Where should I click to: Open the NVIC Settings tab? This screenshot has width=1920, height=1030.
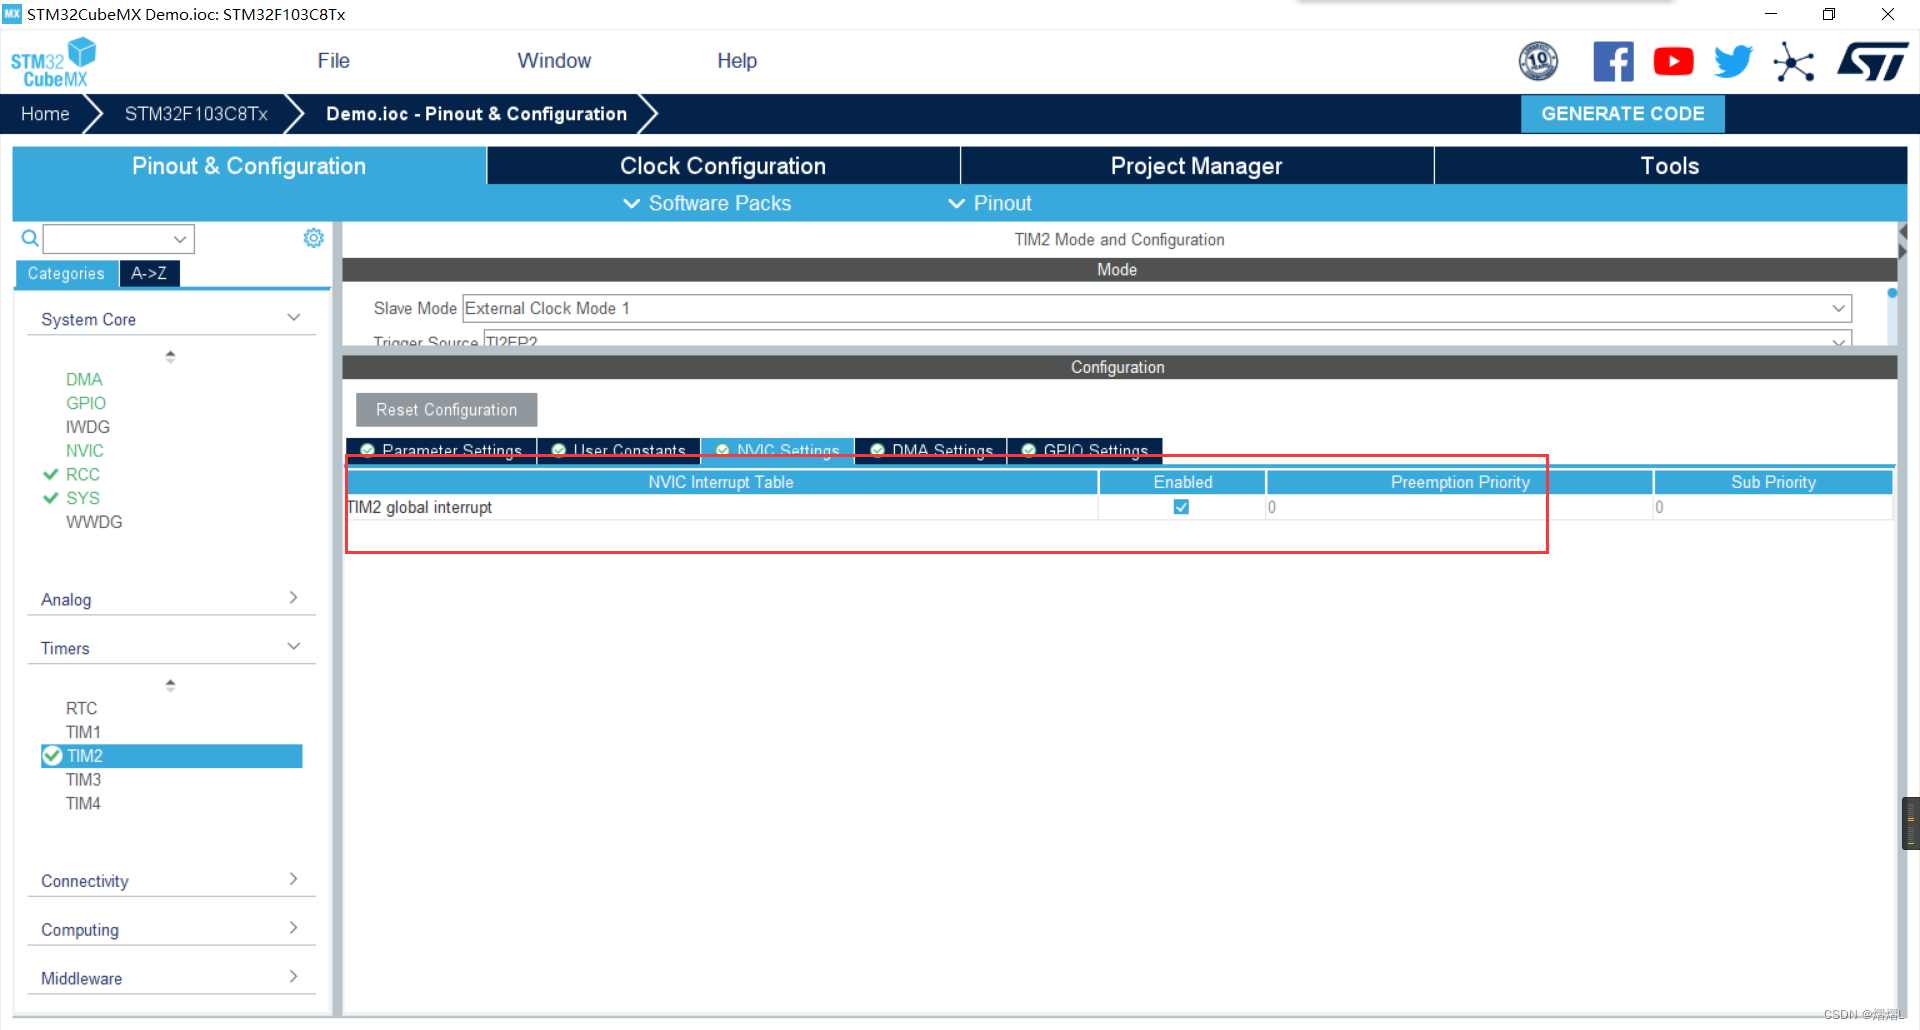(x=778, y=450)
